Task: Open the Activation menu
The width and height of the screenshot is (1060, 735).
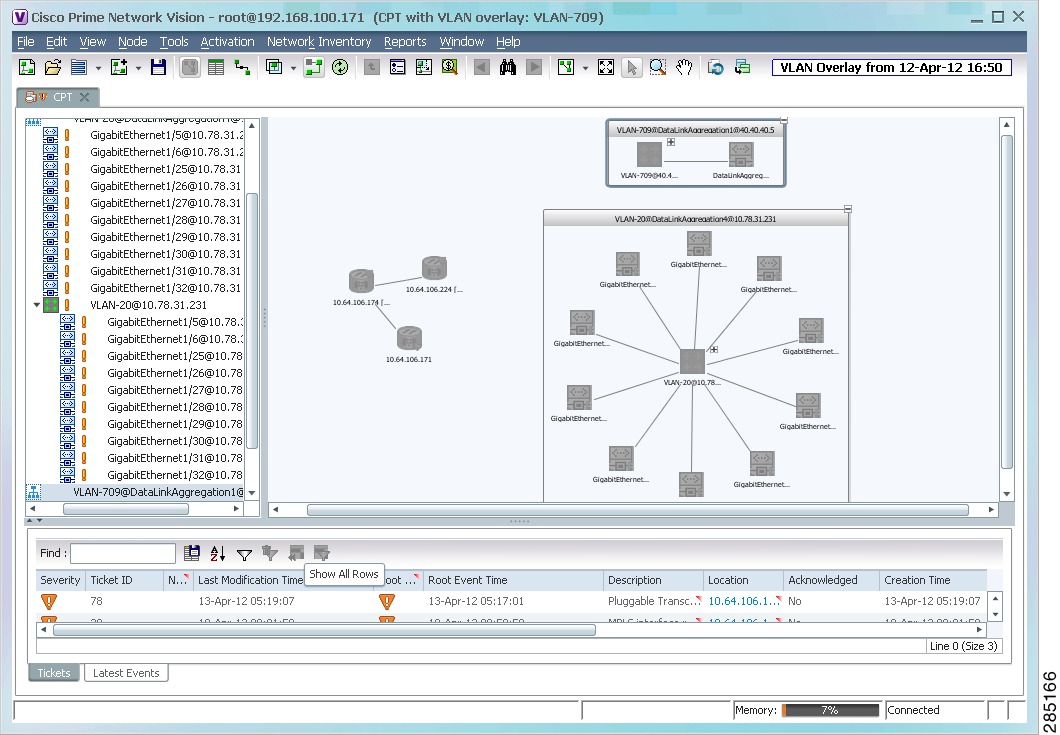Action: coord(227,41)
